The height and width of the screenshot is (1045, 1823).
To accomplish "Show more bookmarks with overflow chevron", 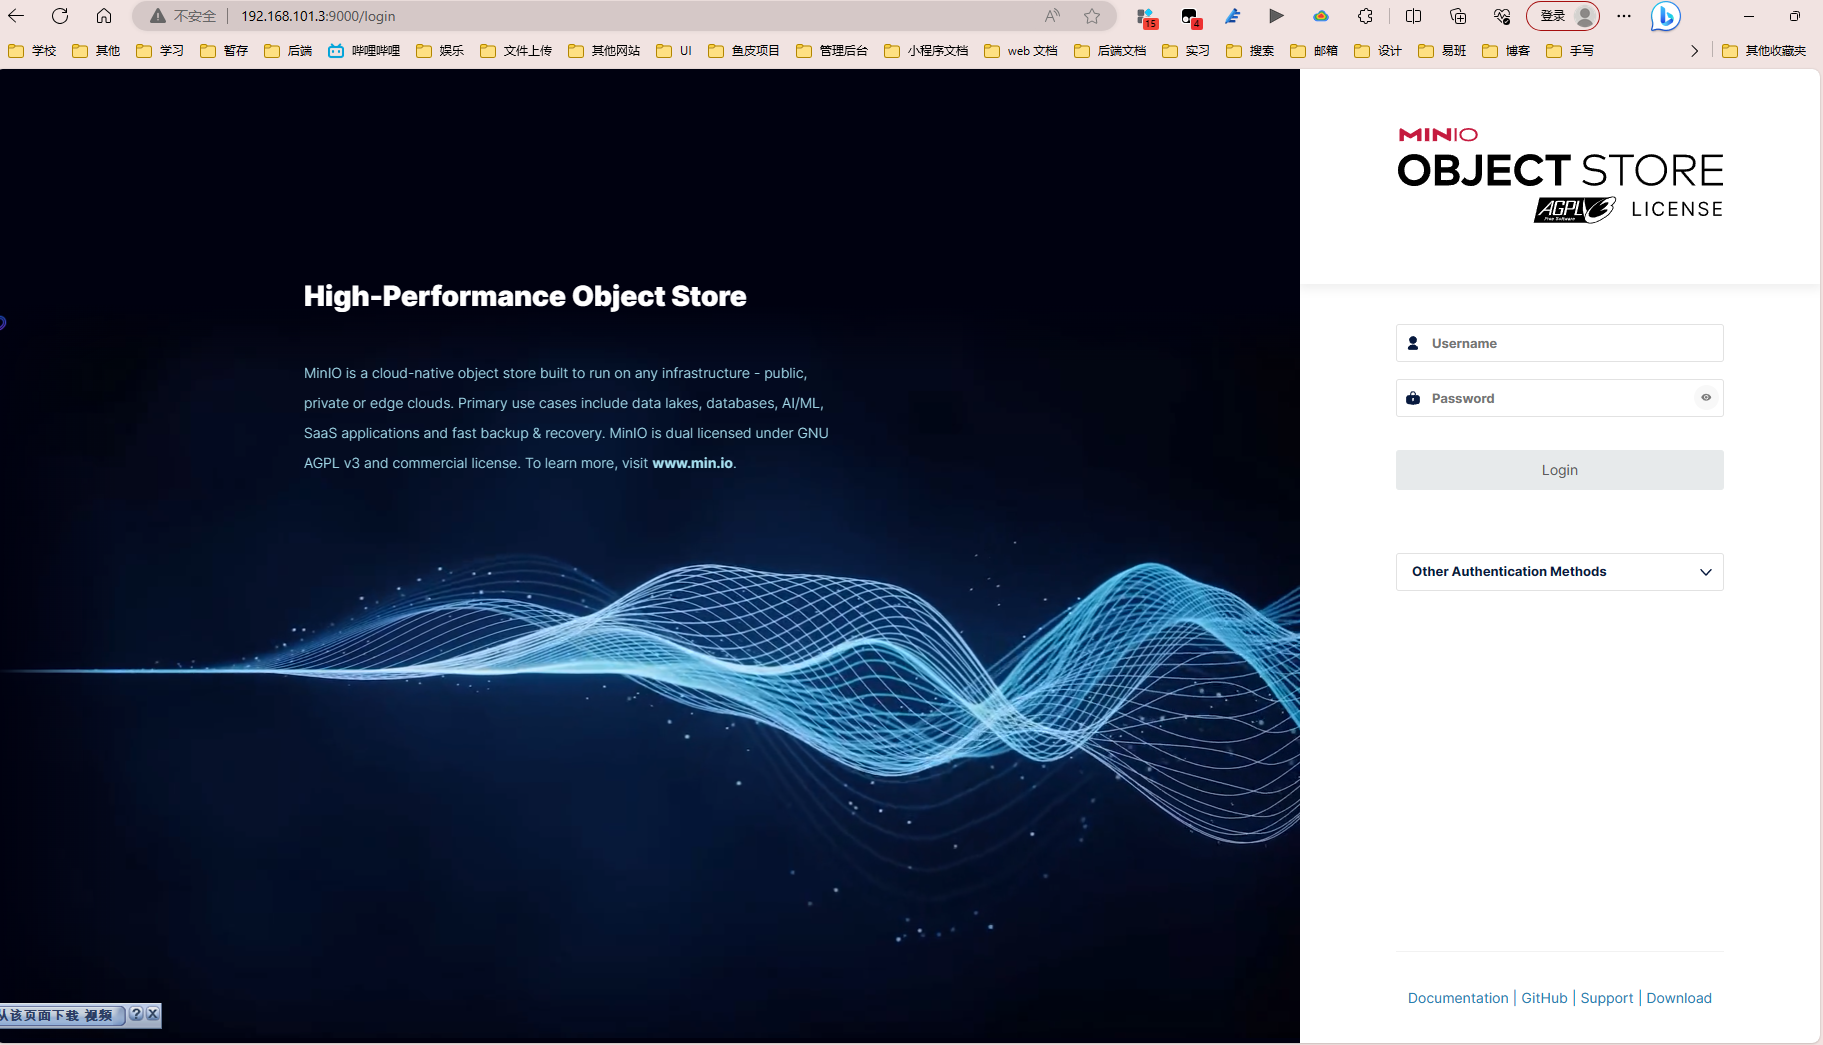I will tap(1694, 51).
